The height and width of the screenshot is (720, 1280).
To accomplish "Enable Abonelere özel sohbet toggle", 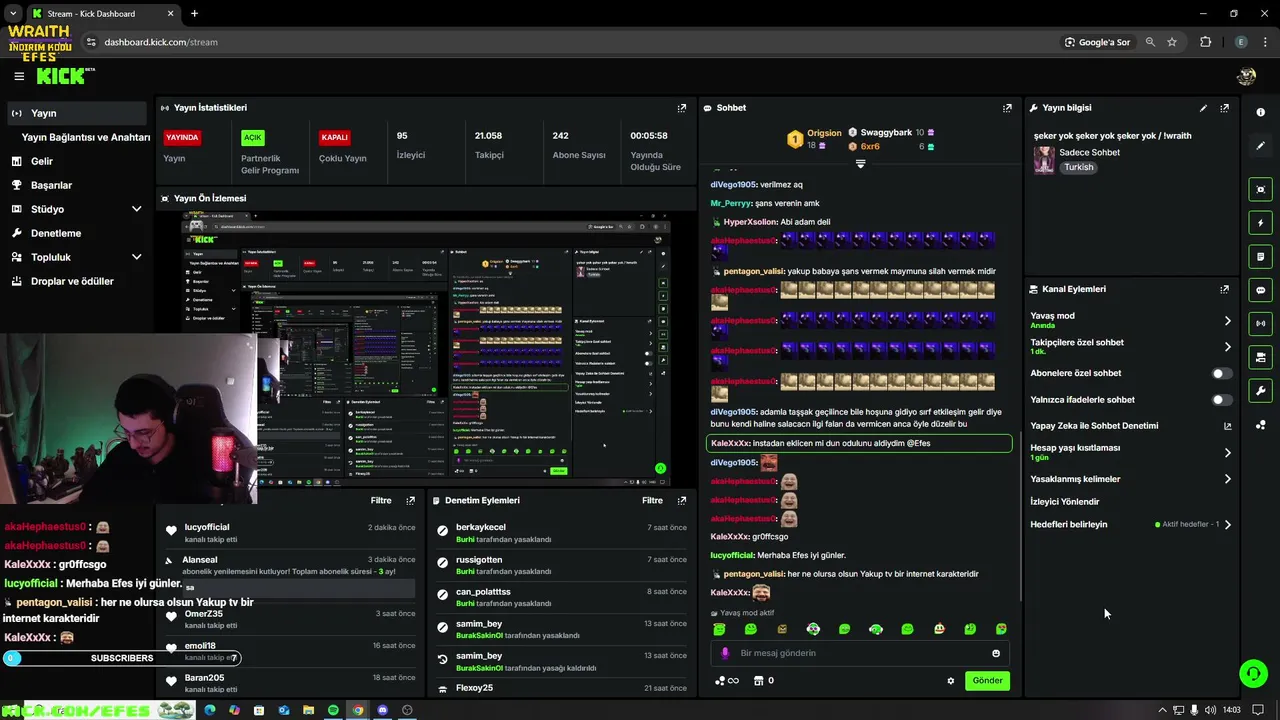I will point(1221,373).
